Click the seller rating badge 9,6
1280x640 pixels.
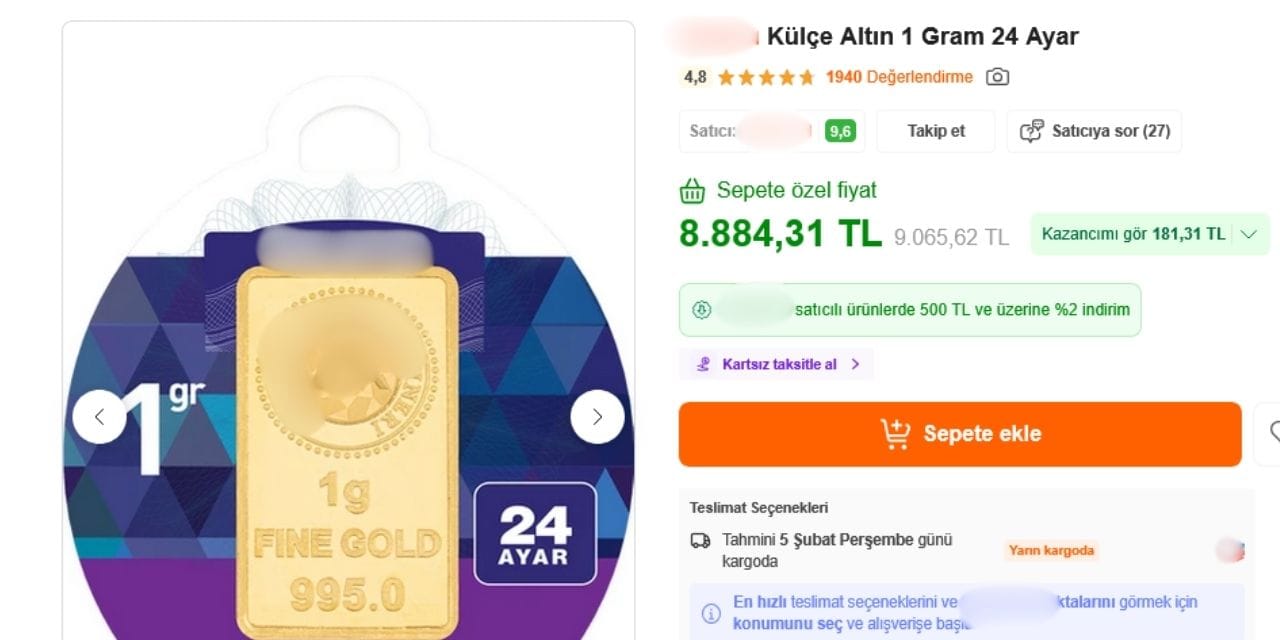(840, 131)
